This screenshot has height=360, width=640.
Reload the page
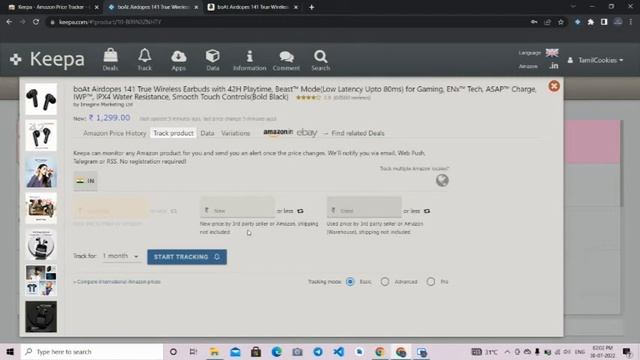pos(36,22)
